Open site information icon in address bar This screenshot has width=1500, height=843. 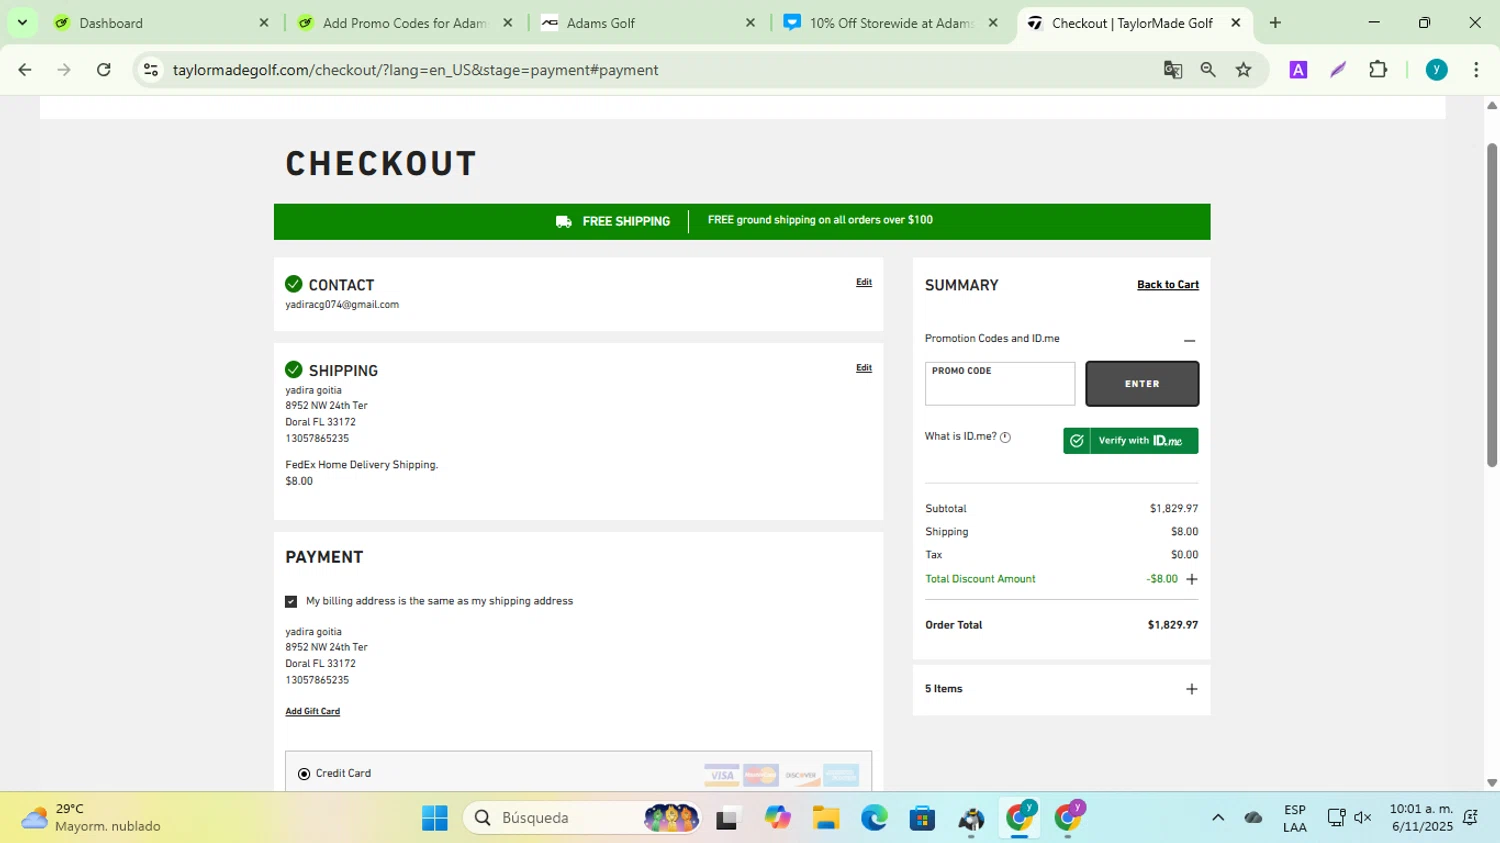click(x=151, y=70)
